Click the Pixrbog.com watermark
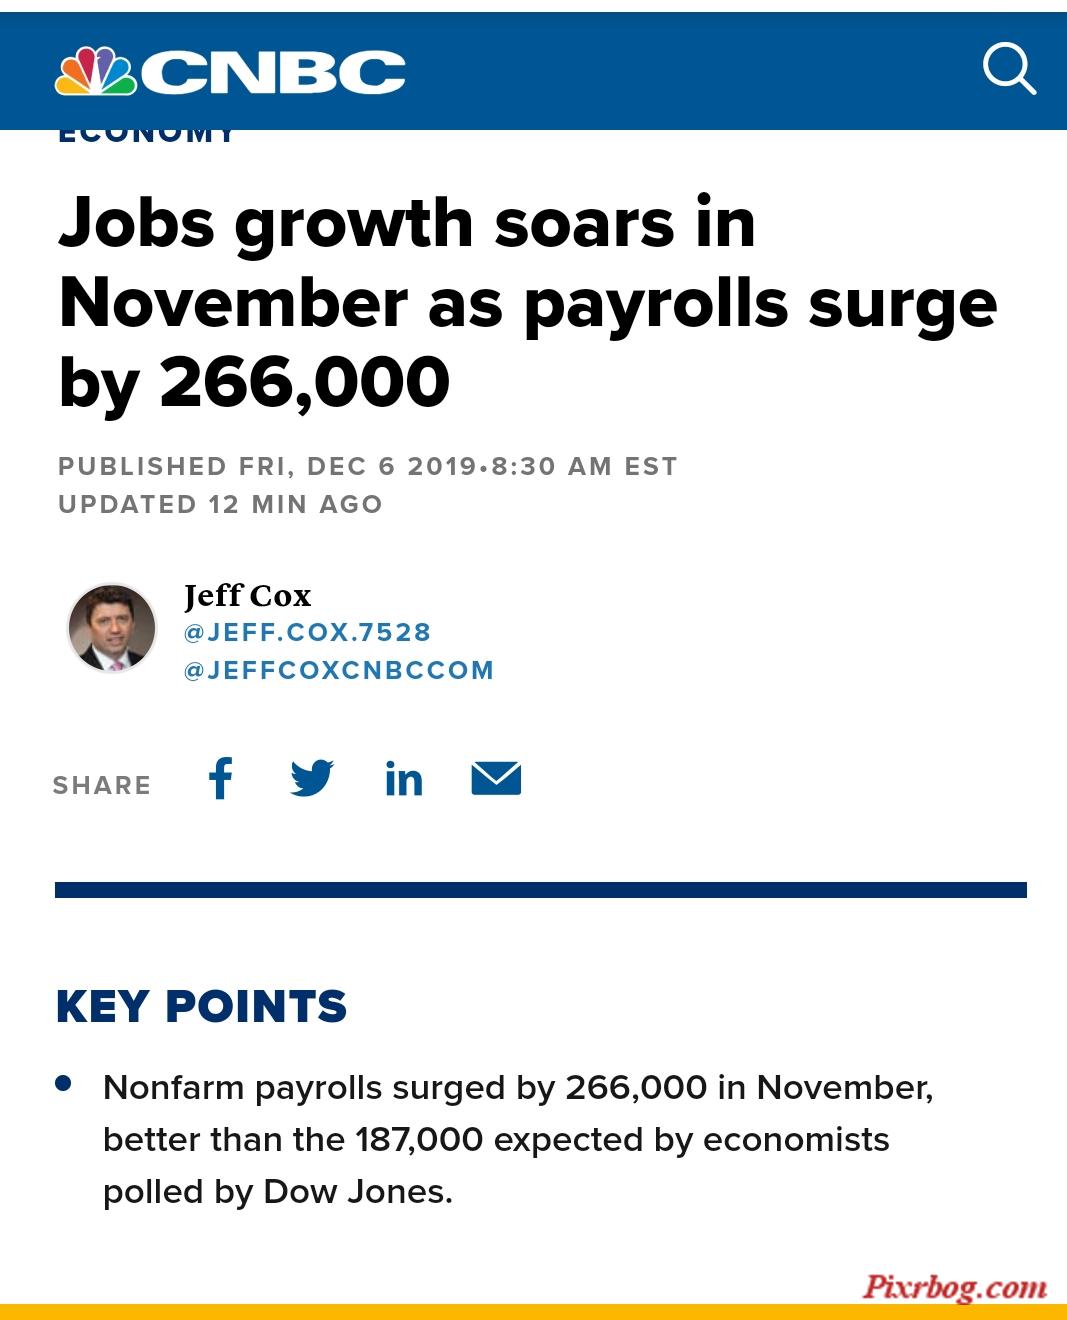 tap(955, 1286)
